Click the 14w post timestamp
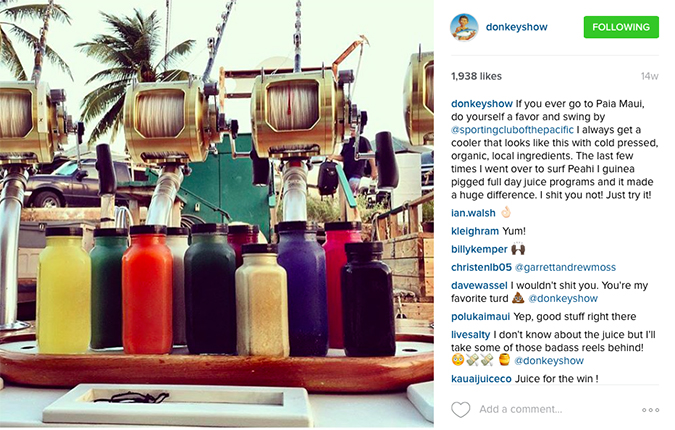This screenshot has width=675, height=430. point(649,76)
